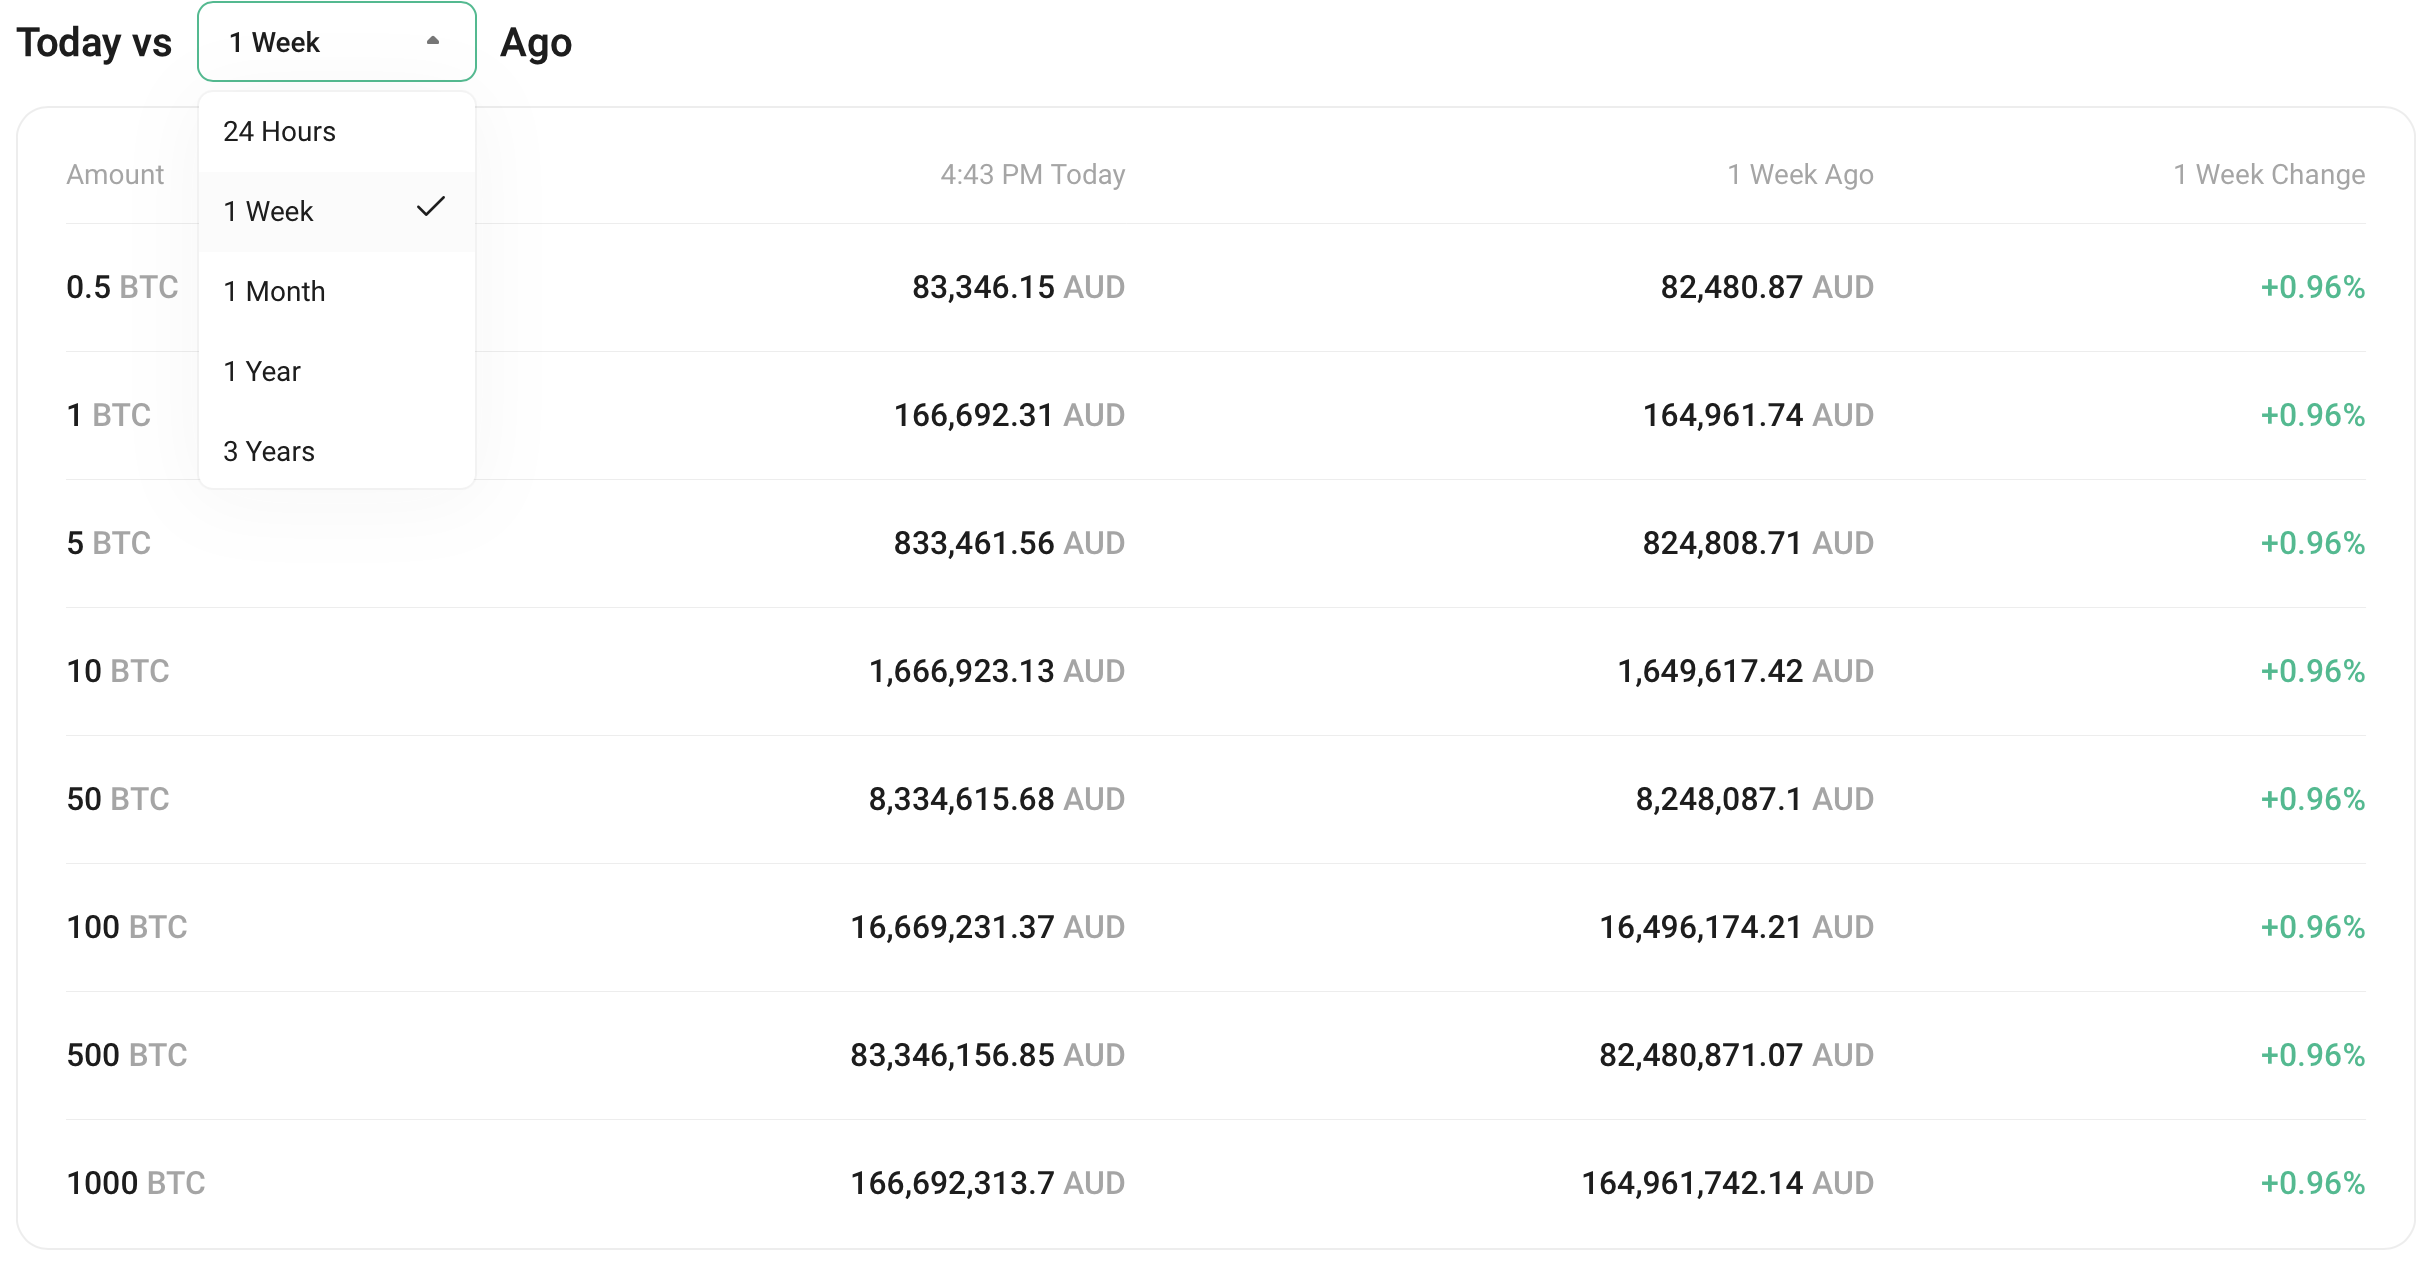Click the 1 Week Change column header

tap(2269, 174)
